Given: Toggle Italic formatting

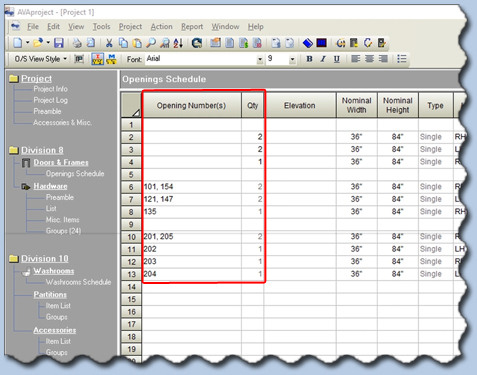Looking at the screenshot, I should click(x=323, y=59).
